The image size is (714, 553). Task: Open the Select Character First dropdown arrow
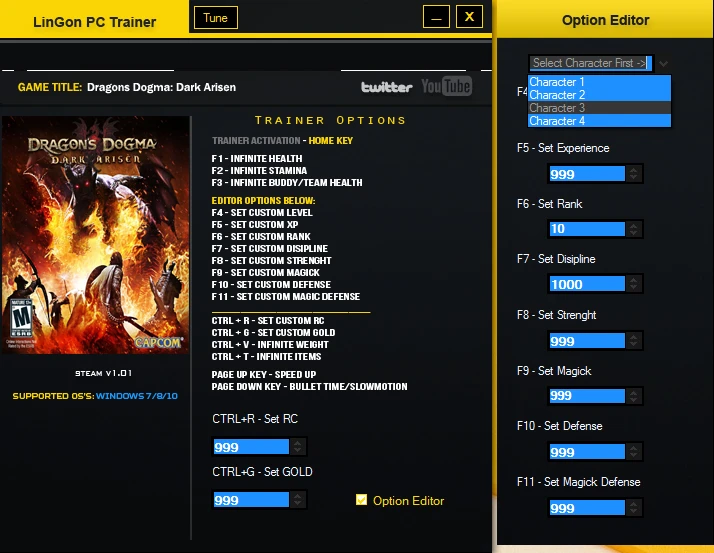pyautogui.click(x=663, y=63)
